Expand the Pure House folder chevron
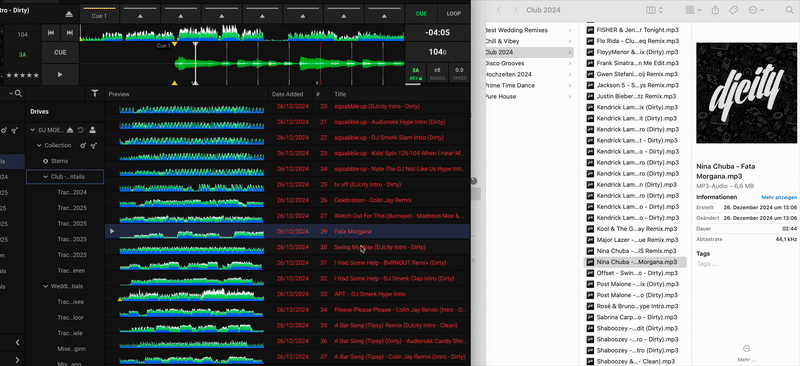This screenshot has width=800, height=366. pyautogui.click(x=570, y=96)
